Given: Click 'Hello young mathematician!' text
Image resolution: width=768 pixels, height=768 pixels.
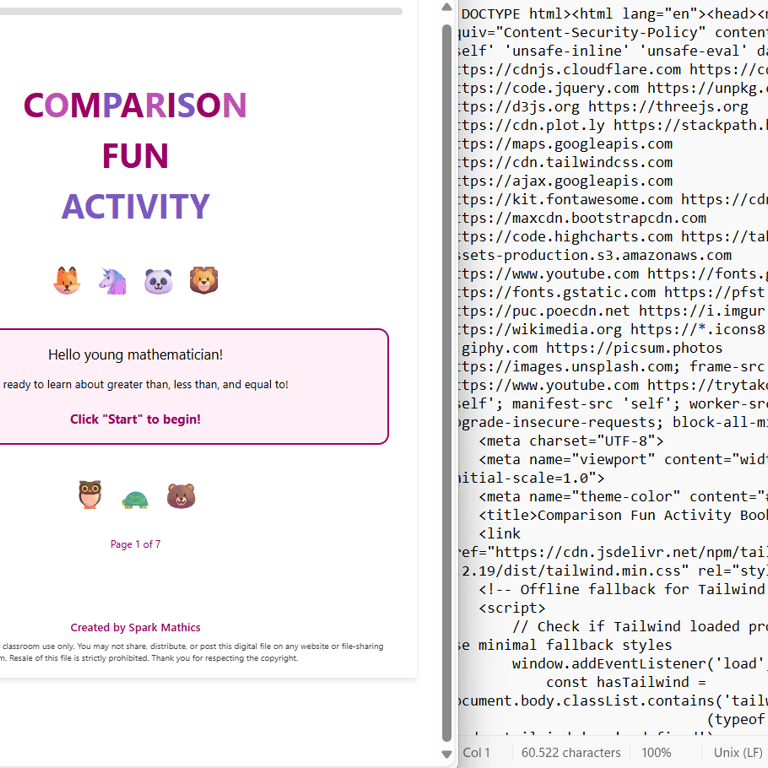Looking at the screenshot, I should pyautogui.click(x=135, y=355).
